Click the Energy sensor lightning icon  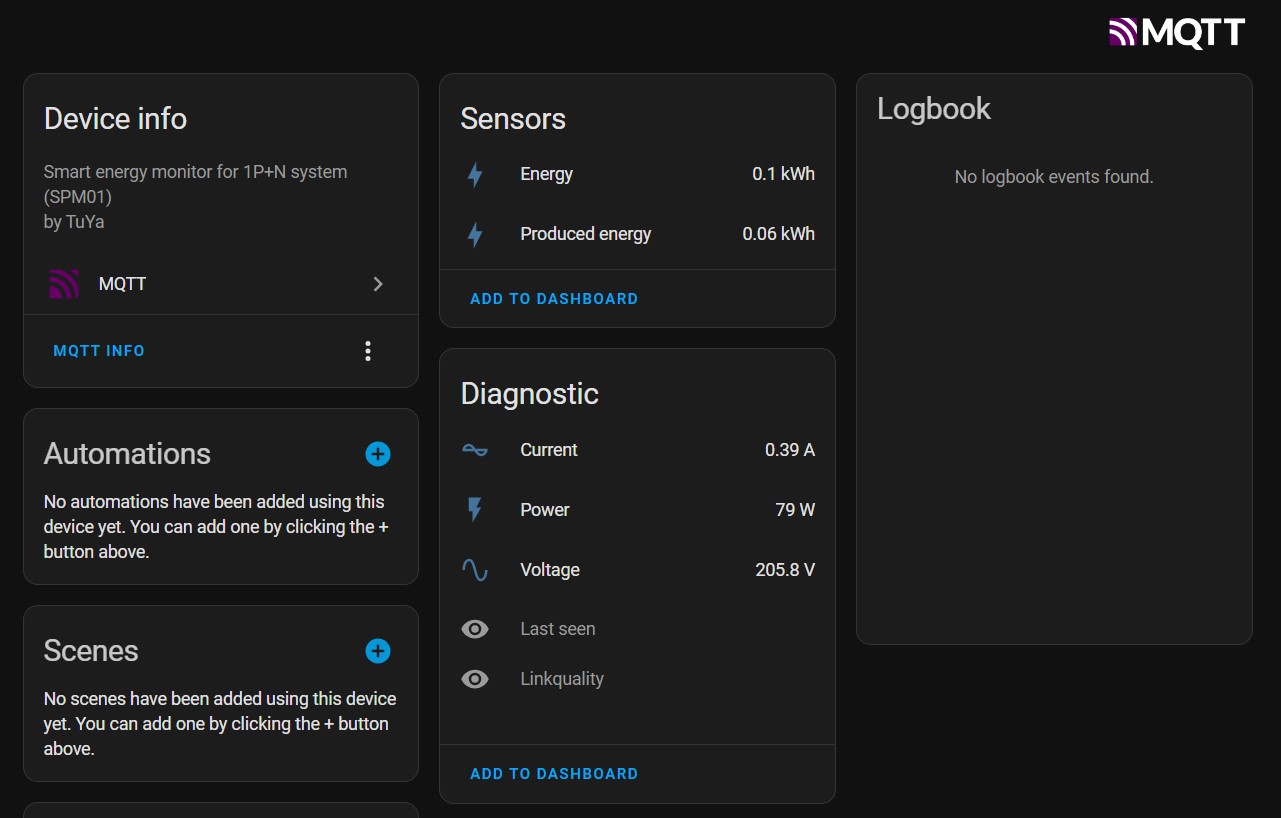475,175
